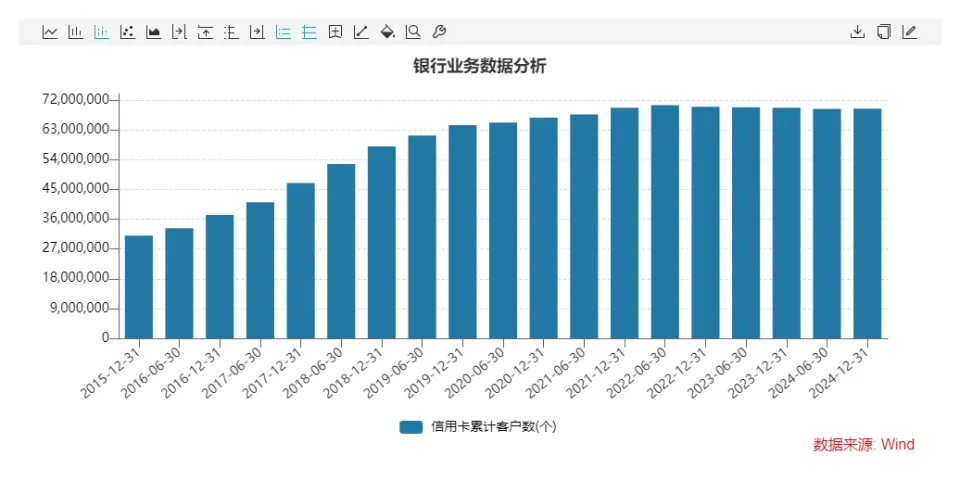Click the highlighted blue bar chart icon
Image resolution: width=960 pixels, height=481 pixels.
click(x=102, y=32)
